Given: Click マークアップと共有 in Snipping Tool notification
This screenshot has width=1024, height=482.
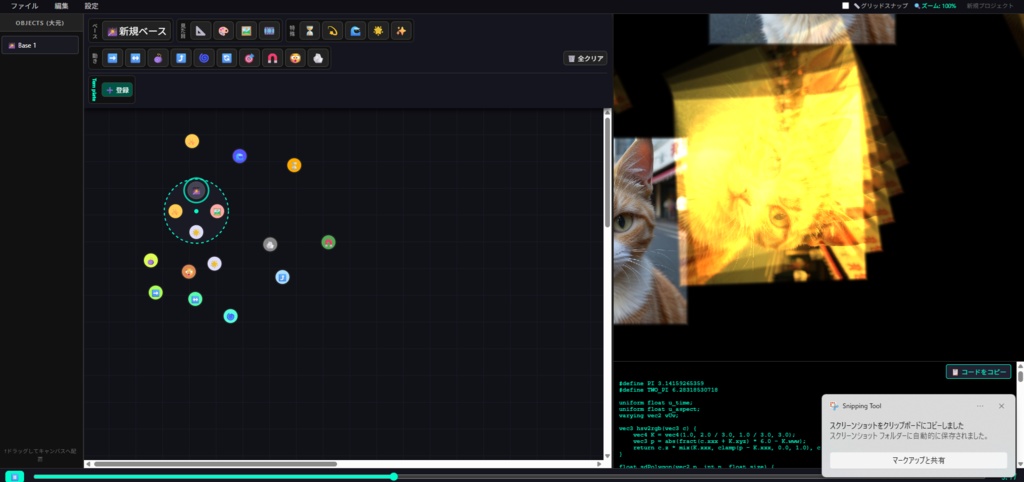Looking at the screenshot, I should [918, 460].
